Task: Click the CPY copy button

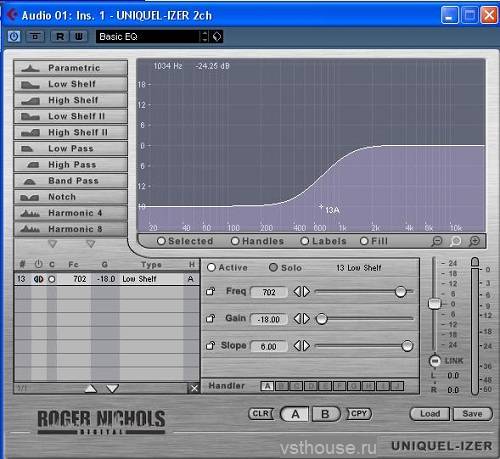Action: coord(359,414)
